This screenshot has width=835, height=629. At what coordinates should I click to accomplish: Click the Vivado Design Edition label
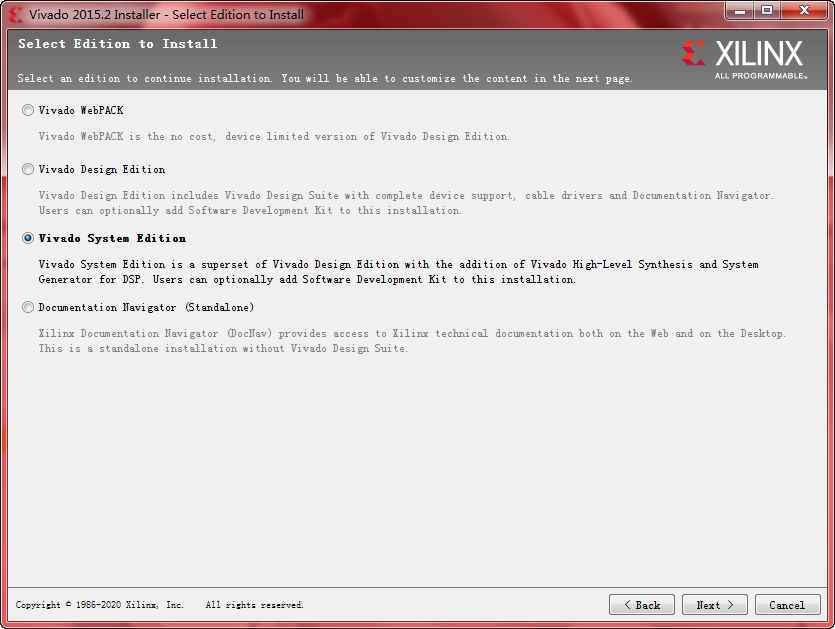[102, 169]
